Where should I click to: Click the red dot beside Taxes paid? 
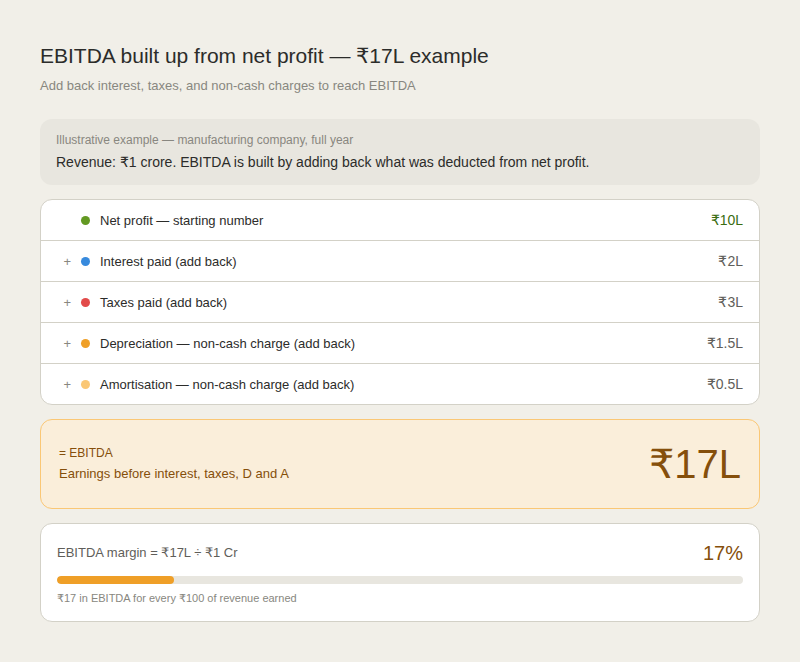[85, 302]
